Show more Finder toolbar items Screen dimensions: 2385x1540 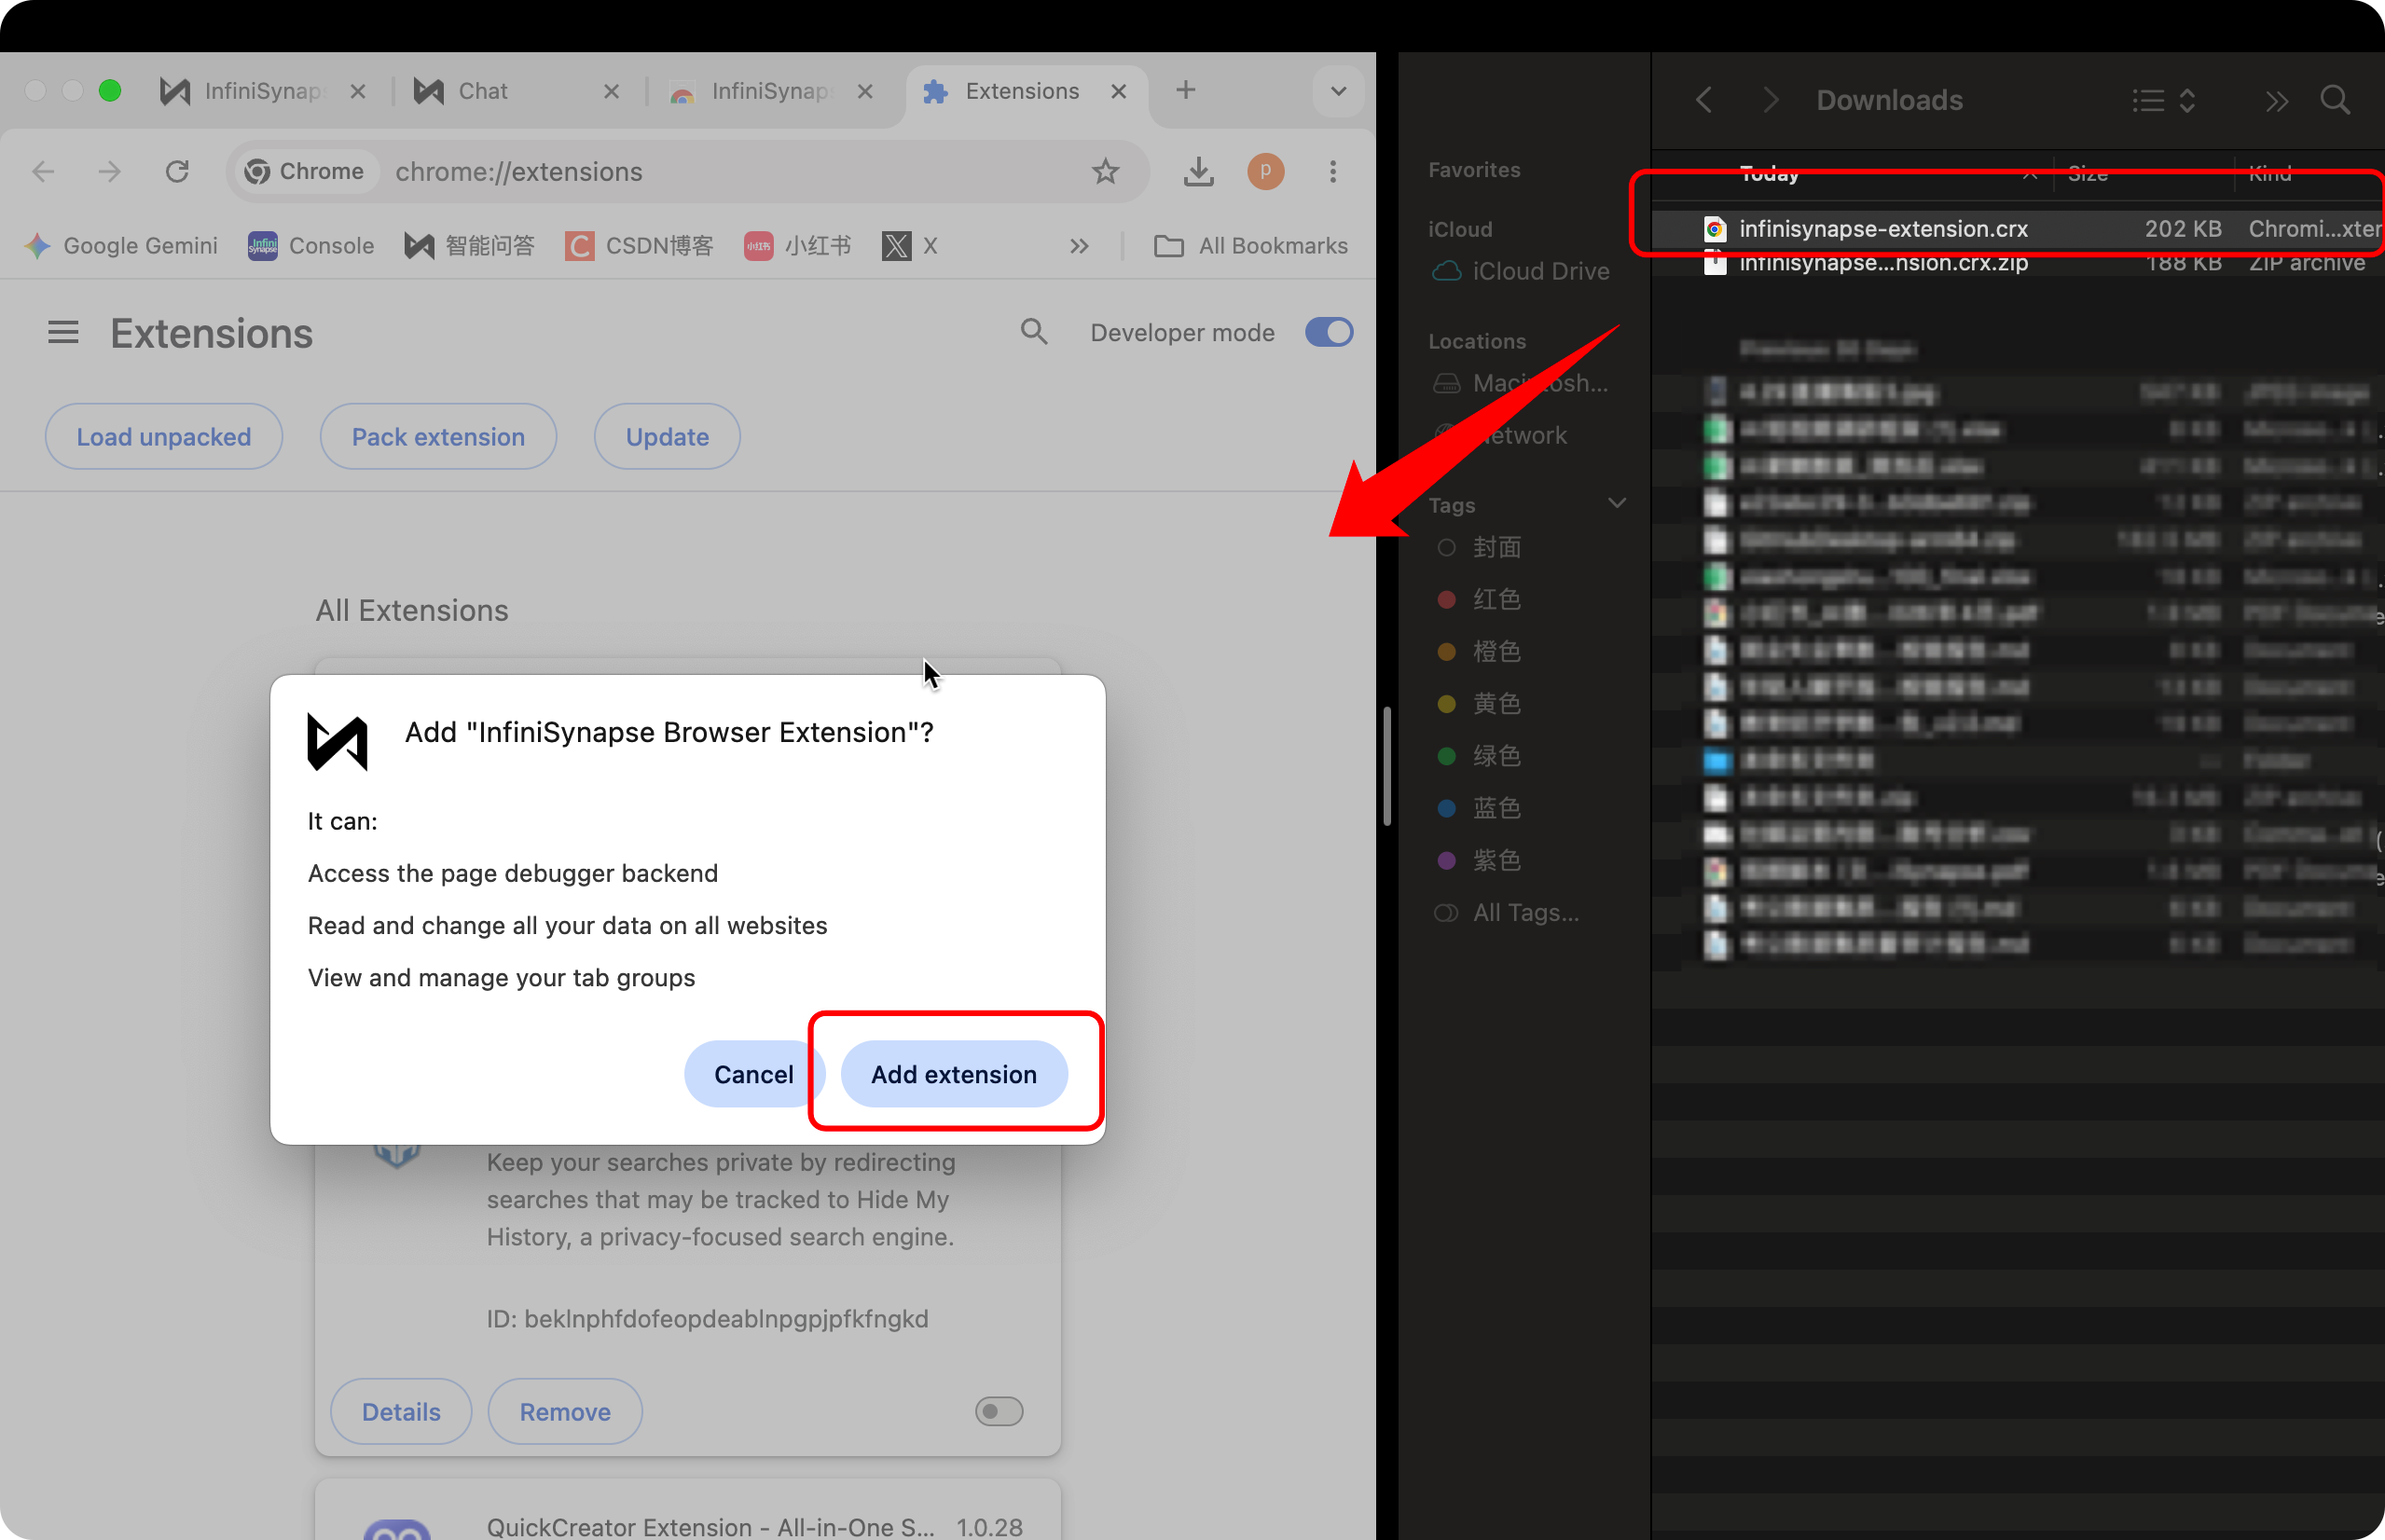[2277, 100]
